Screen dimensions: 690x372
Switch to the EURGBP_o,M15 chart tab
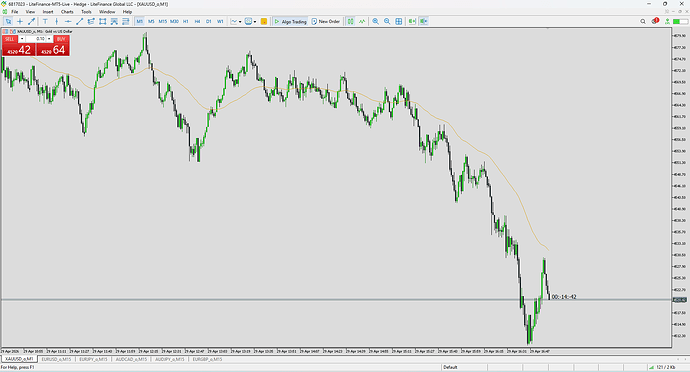207,359
